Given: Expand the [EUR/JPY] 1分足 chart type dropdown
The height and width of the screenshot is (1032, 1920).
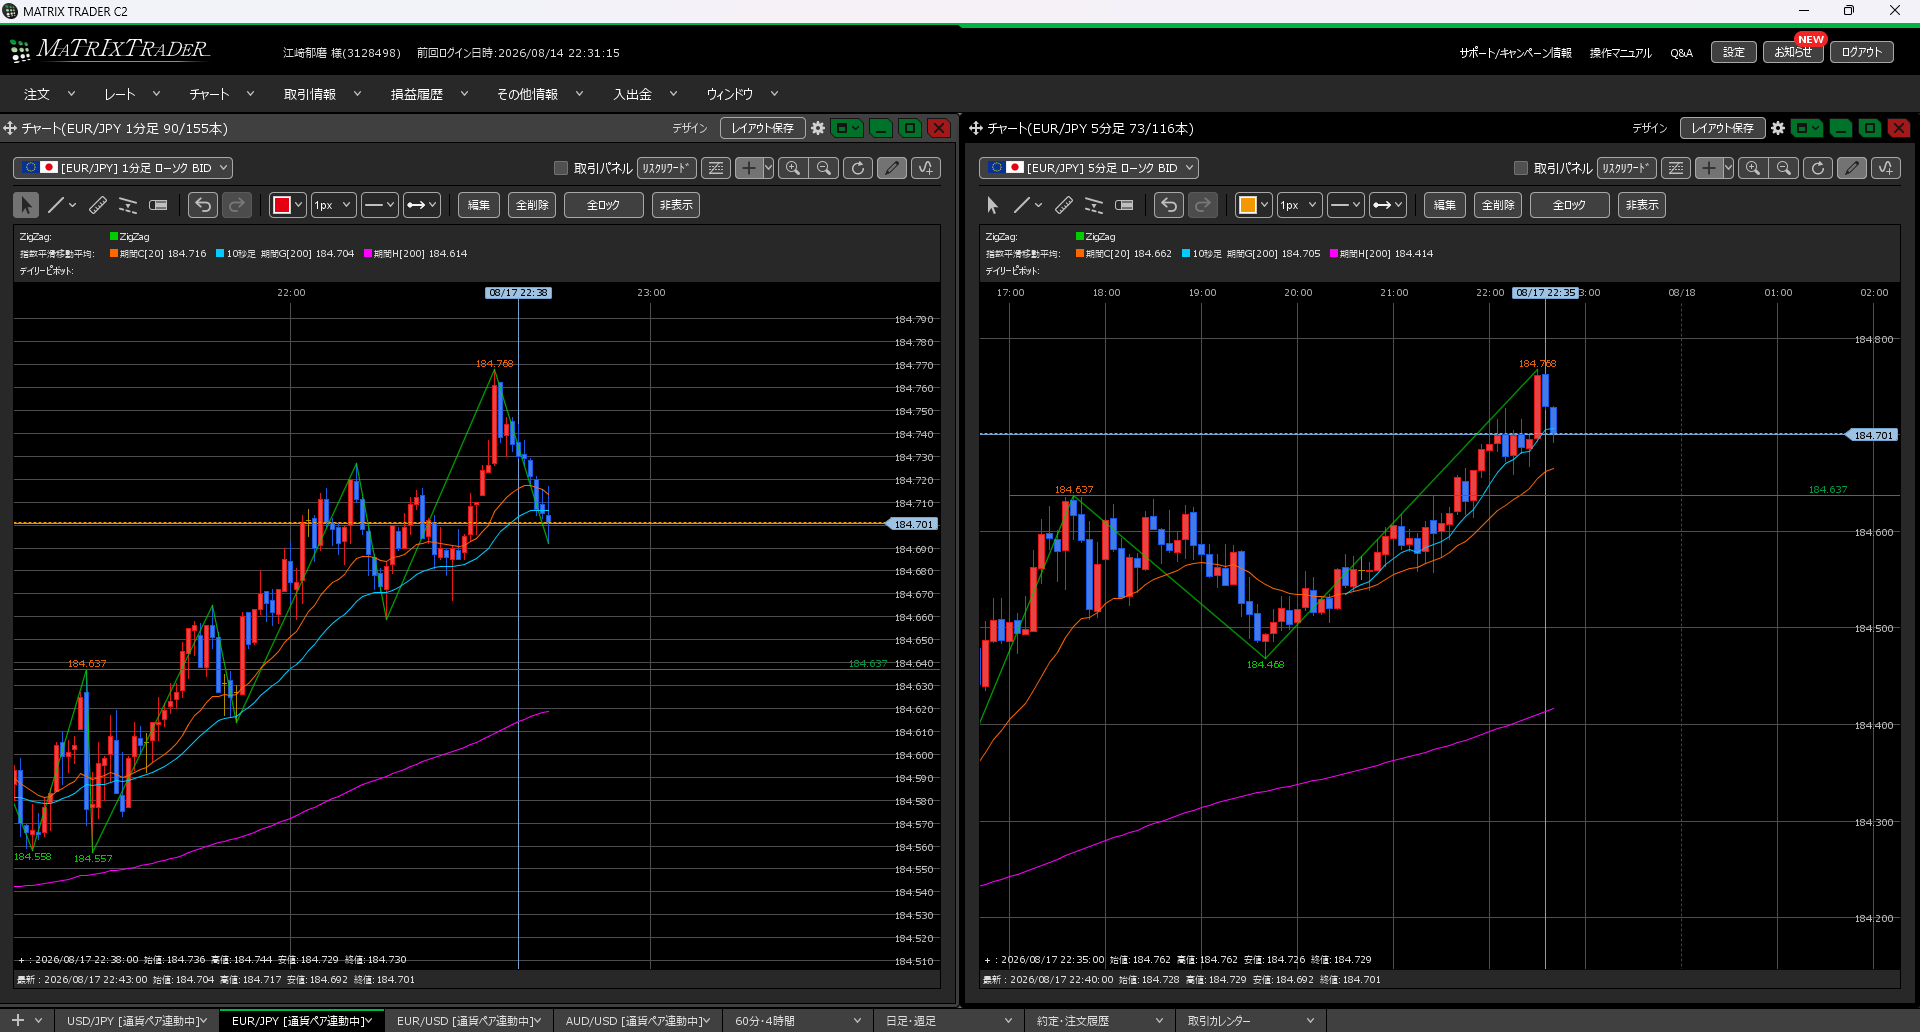Looking at the screenshot, I should (x=123, y=168).
